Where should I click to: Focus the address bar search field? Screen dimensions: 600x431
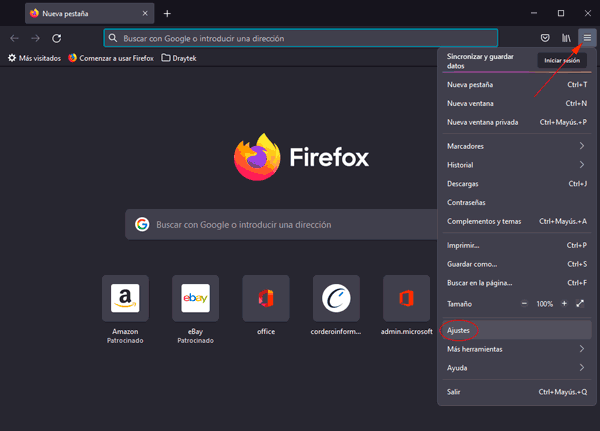(x=301, y=38)
